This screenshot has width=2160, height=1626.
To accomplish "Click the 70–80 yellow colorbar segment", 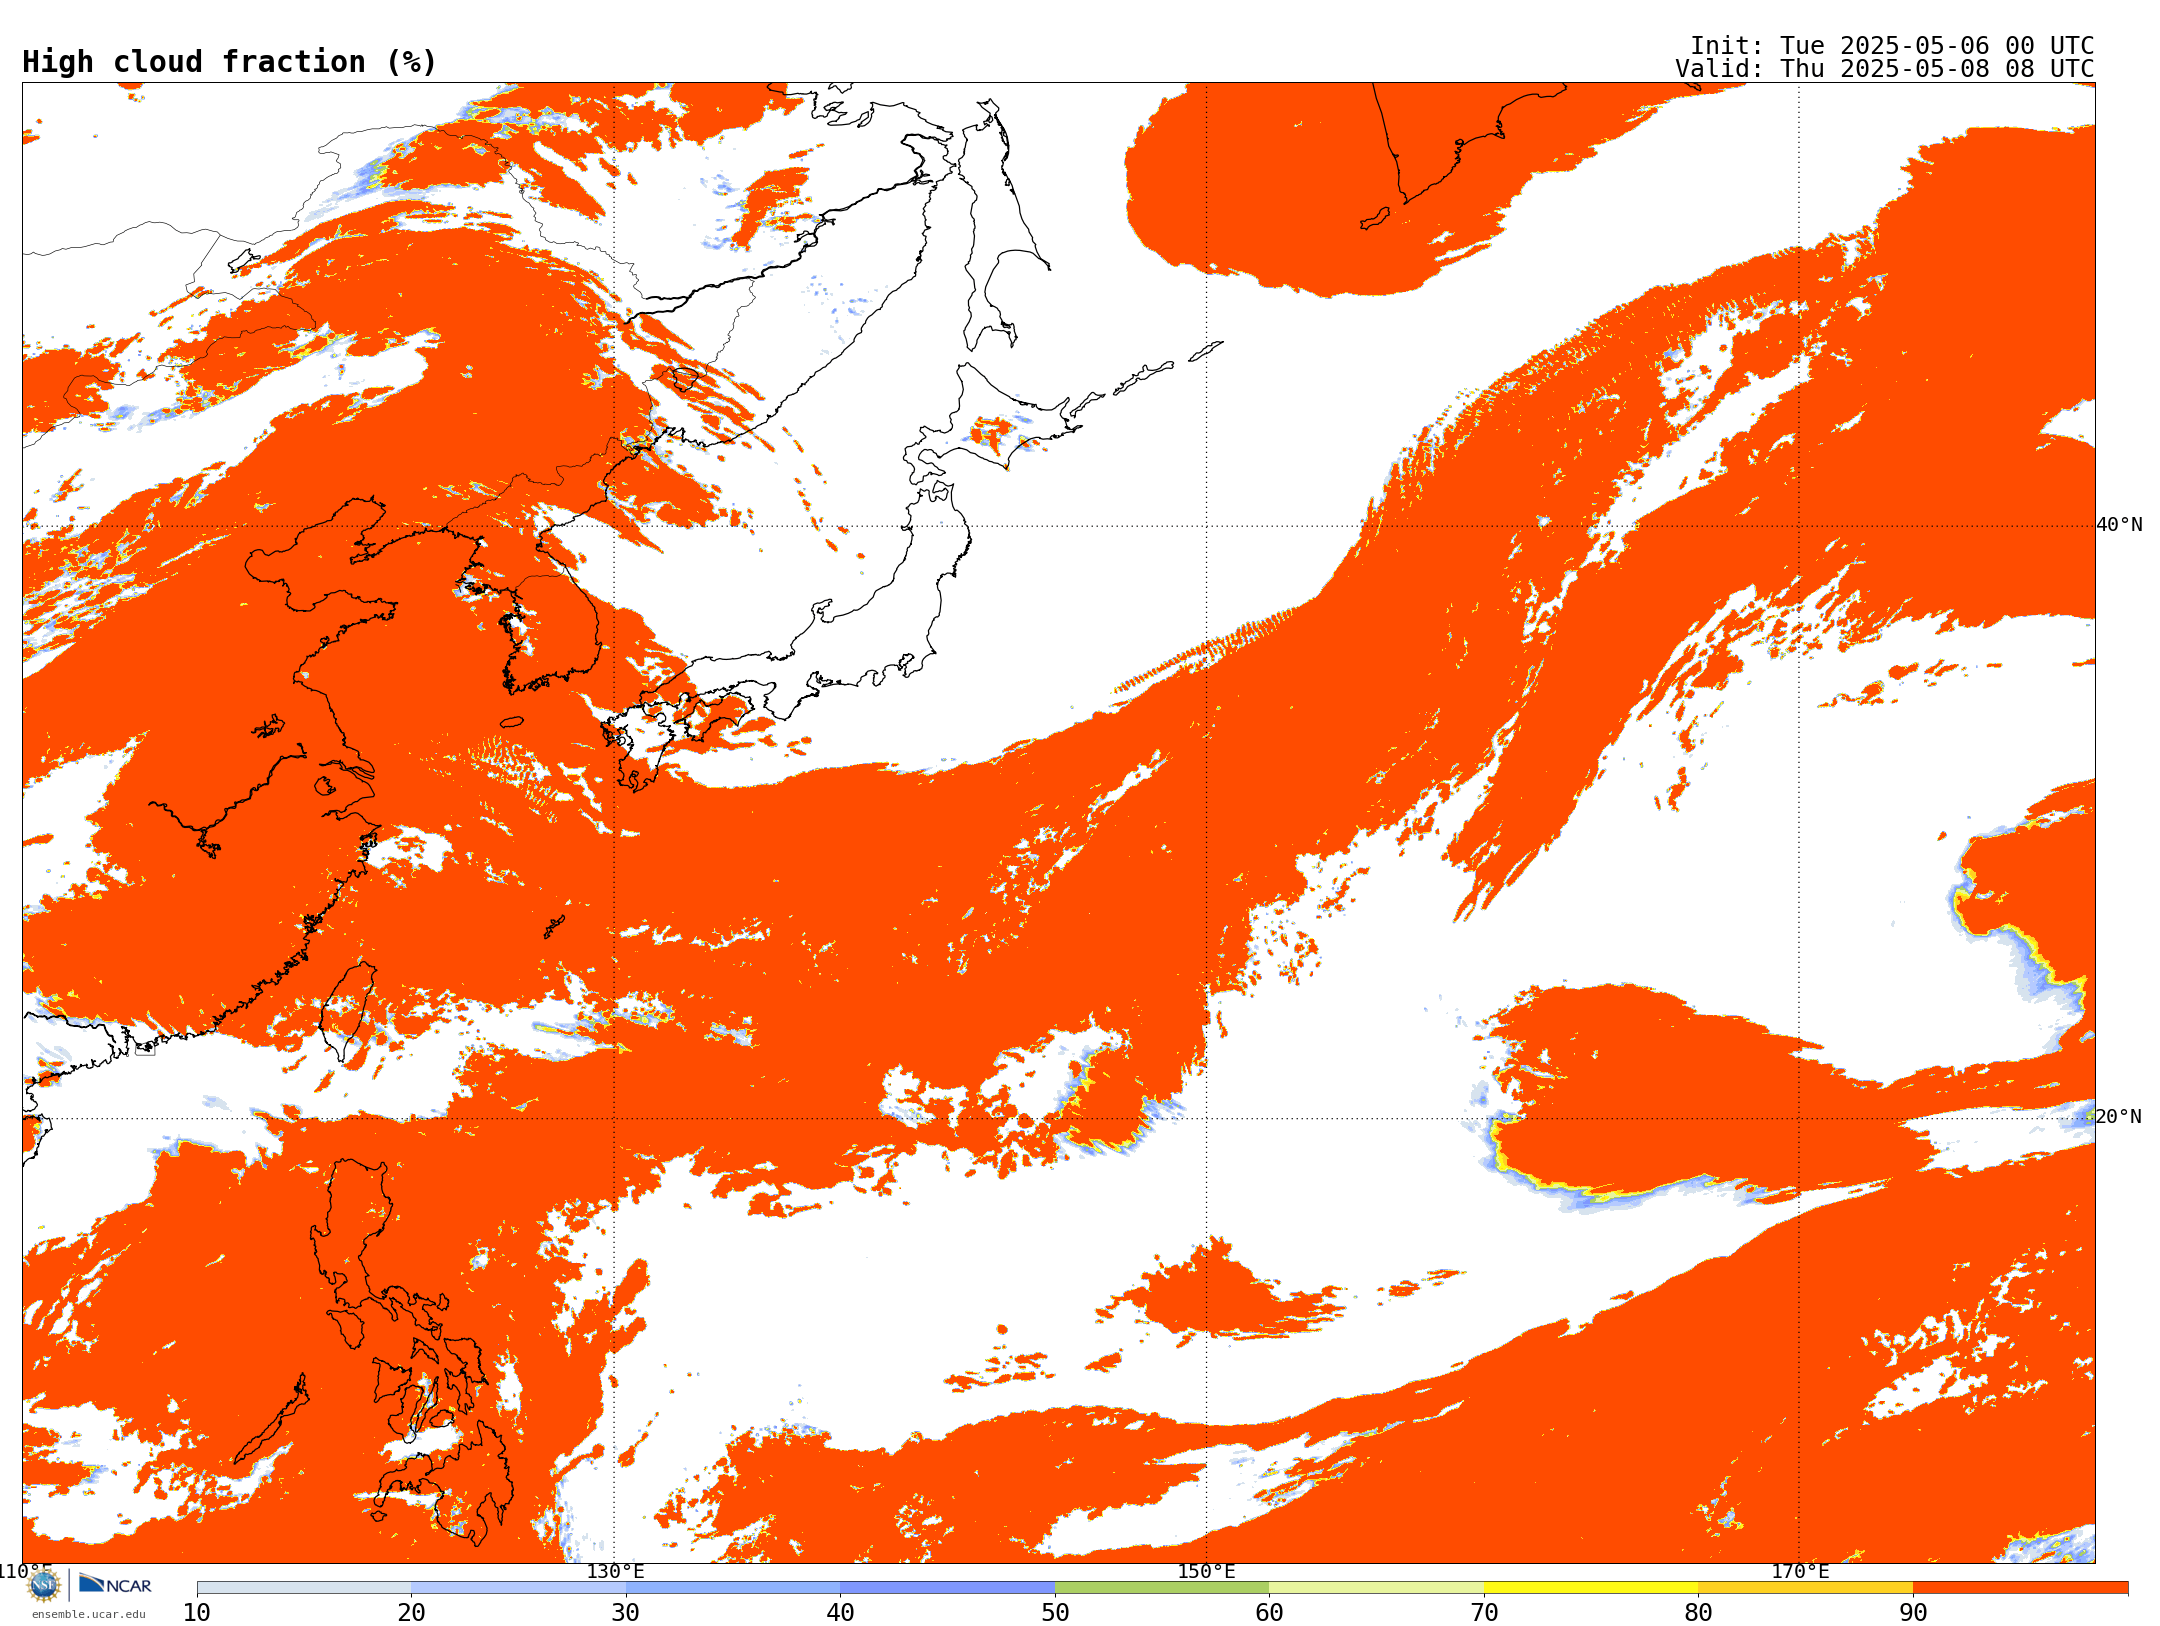I will [x=1591, y=1588].
